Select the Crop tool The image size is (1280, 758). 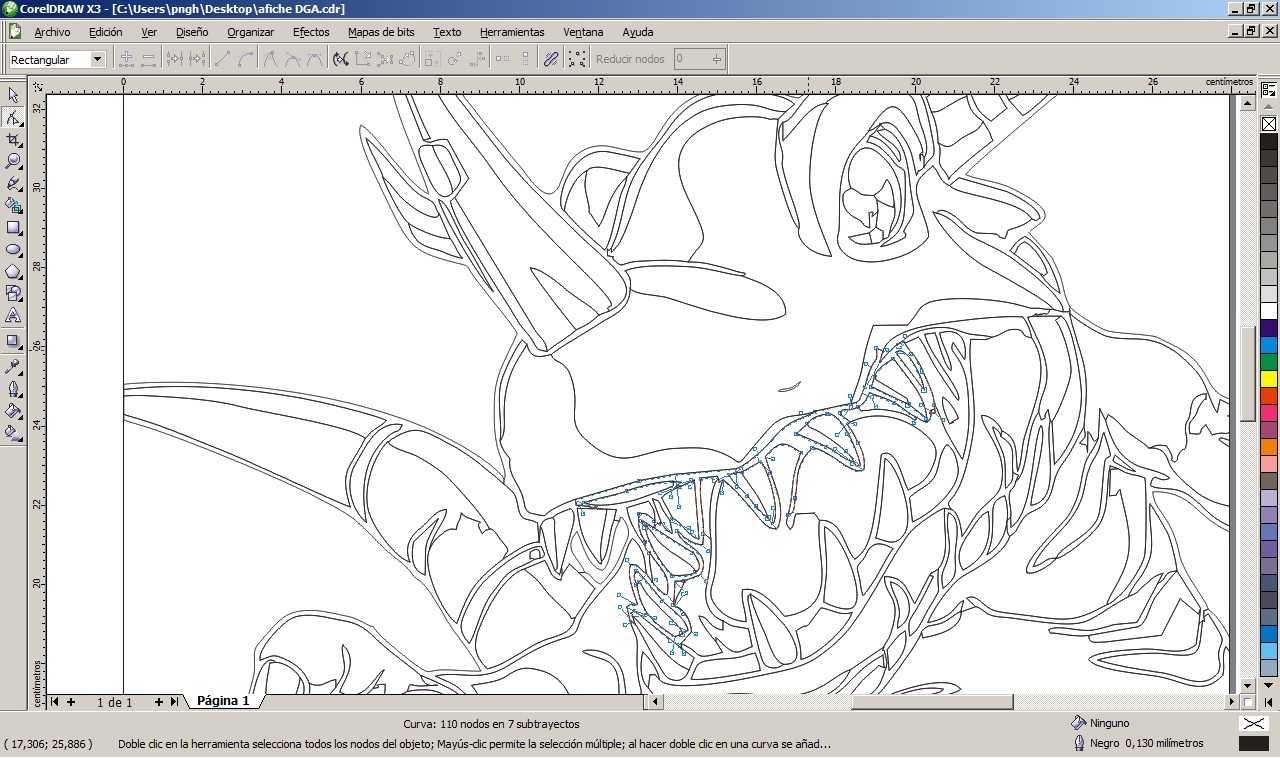[13, 139]
